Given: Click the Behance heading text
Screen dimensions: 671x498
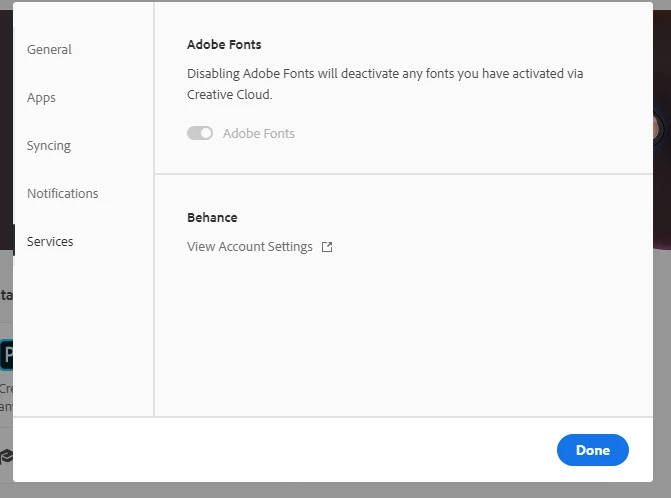Looking at the screenshot, I should (212, 217).
